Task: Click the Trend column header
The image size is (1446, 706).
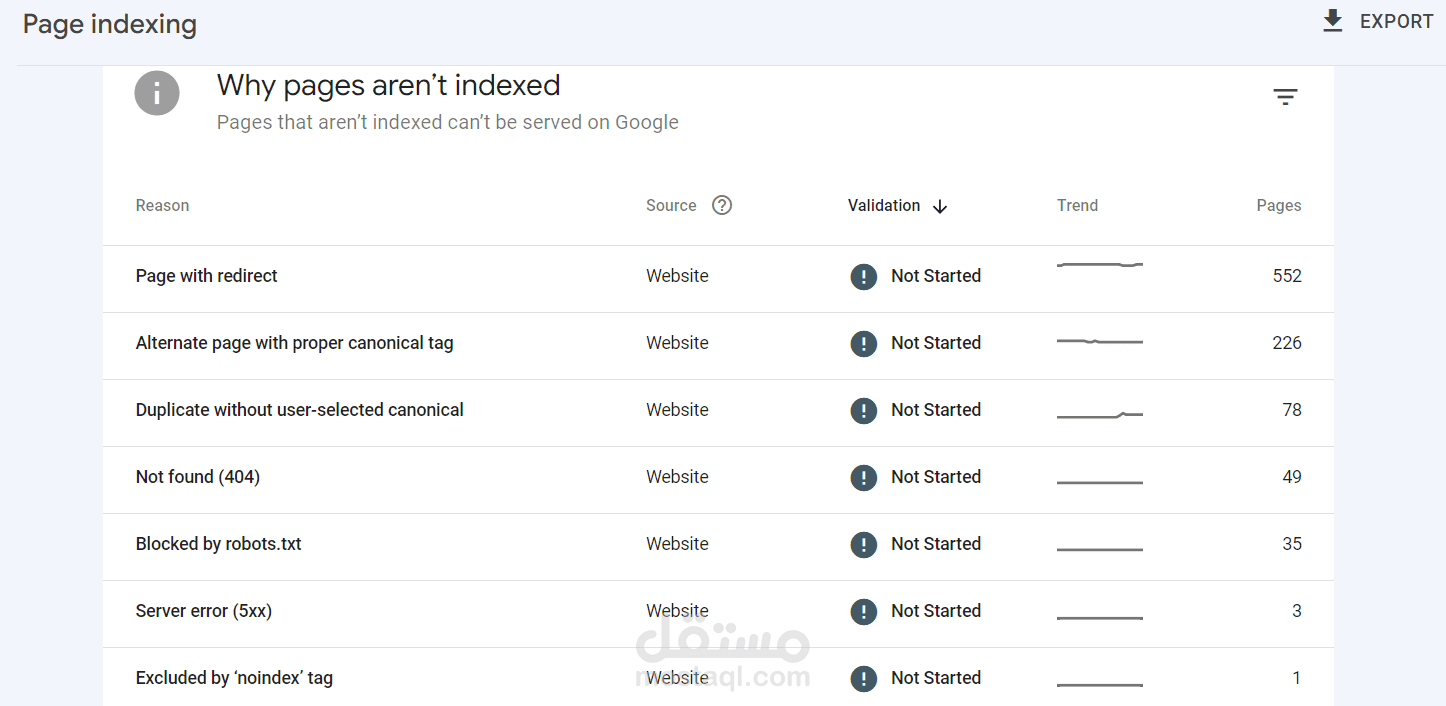Action: tap(1077, 205)
